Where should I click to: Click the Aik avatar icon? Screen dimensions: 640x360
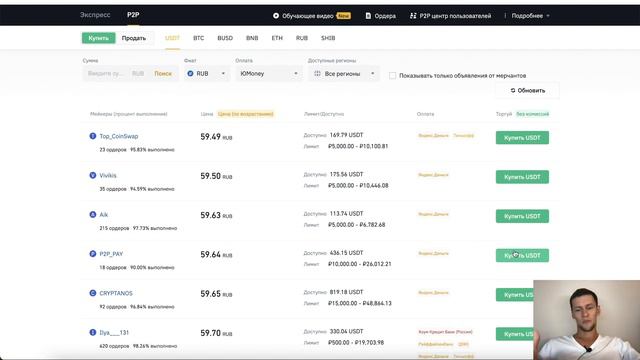[93, 214]
